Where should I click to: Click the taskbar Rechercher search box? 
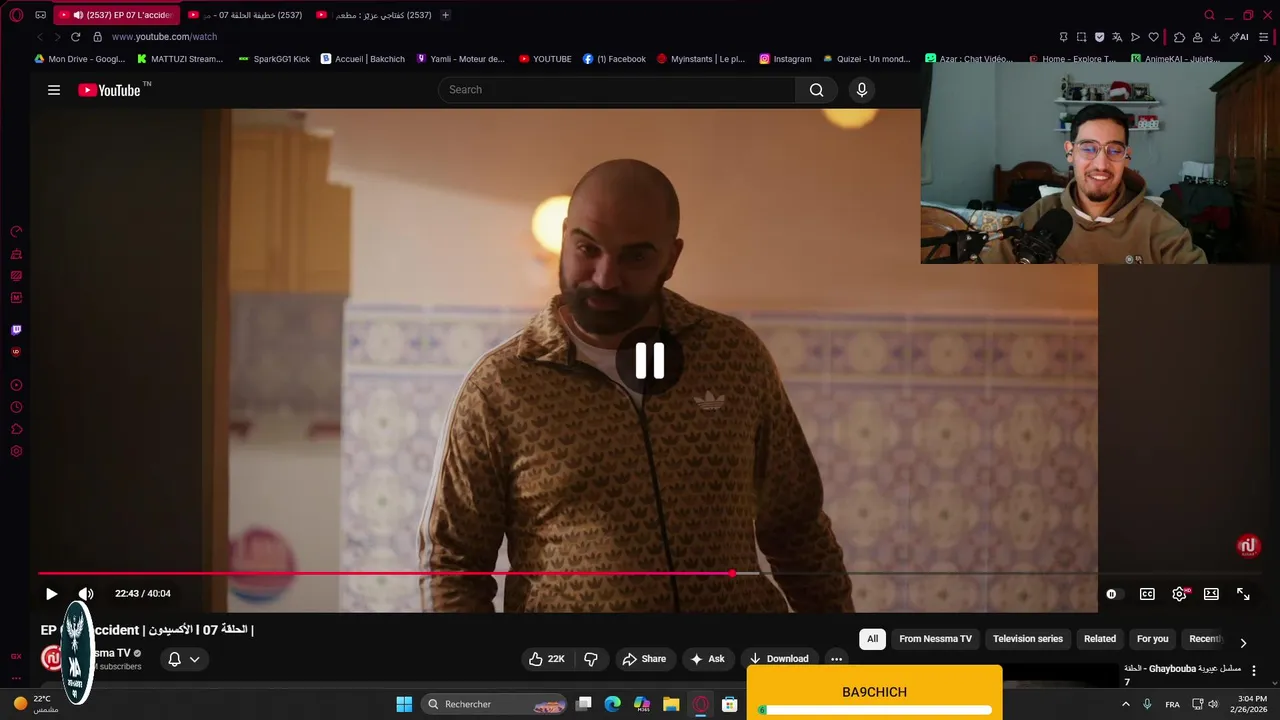[x=494, y=704]
